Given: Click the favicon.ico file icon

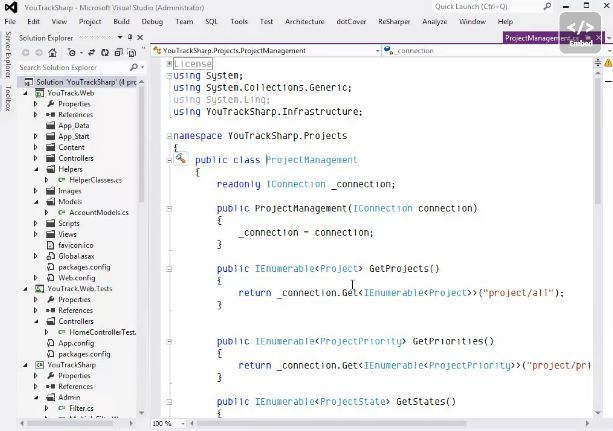Looking at the screenshot, I should click(x=50, y=245).
